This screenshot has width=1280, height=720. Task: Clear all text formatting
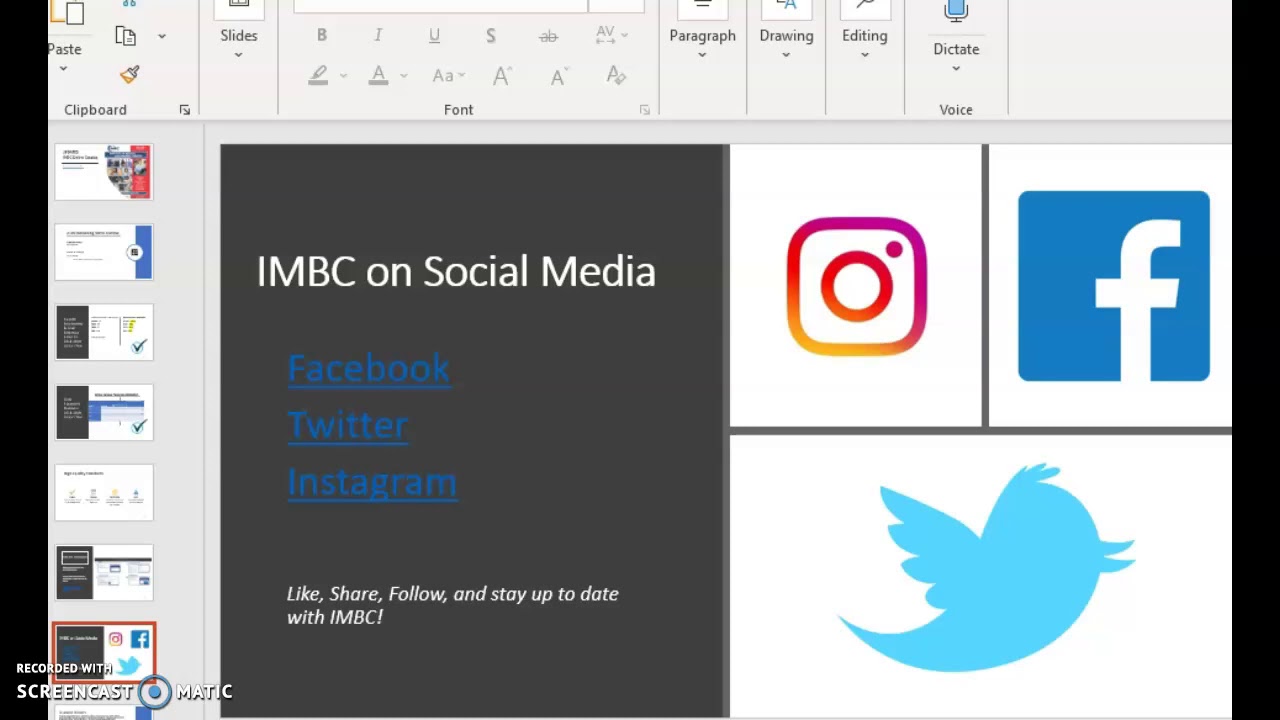[x=616, y=75]
